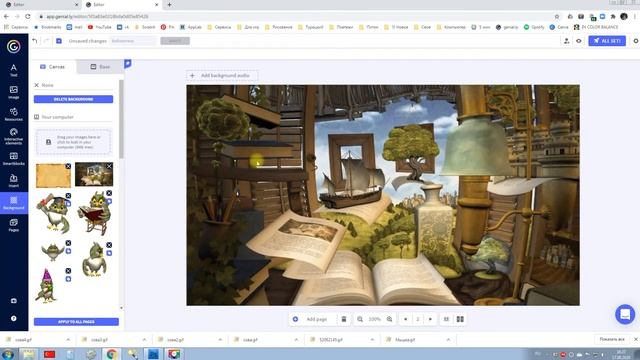This screenshot has width=640, height=360.
Task: Delete the rocking chair owl image
Action: (x=109, y=193)
